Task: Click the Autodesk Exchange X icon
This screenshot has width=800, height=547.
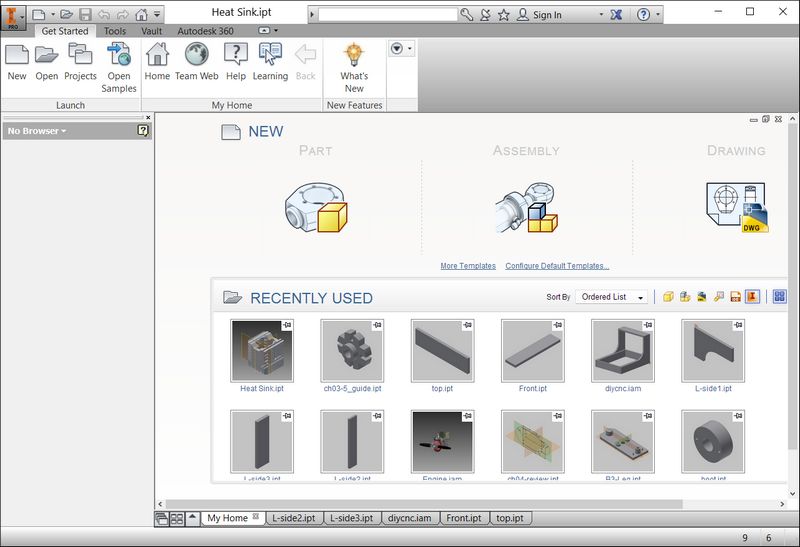Action: click(x=616, y=15)
